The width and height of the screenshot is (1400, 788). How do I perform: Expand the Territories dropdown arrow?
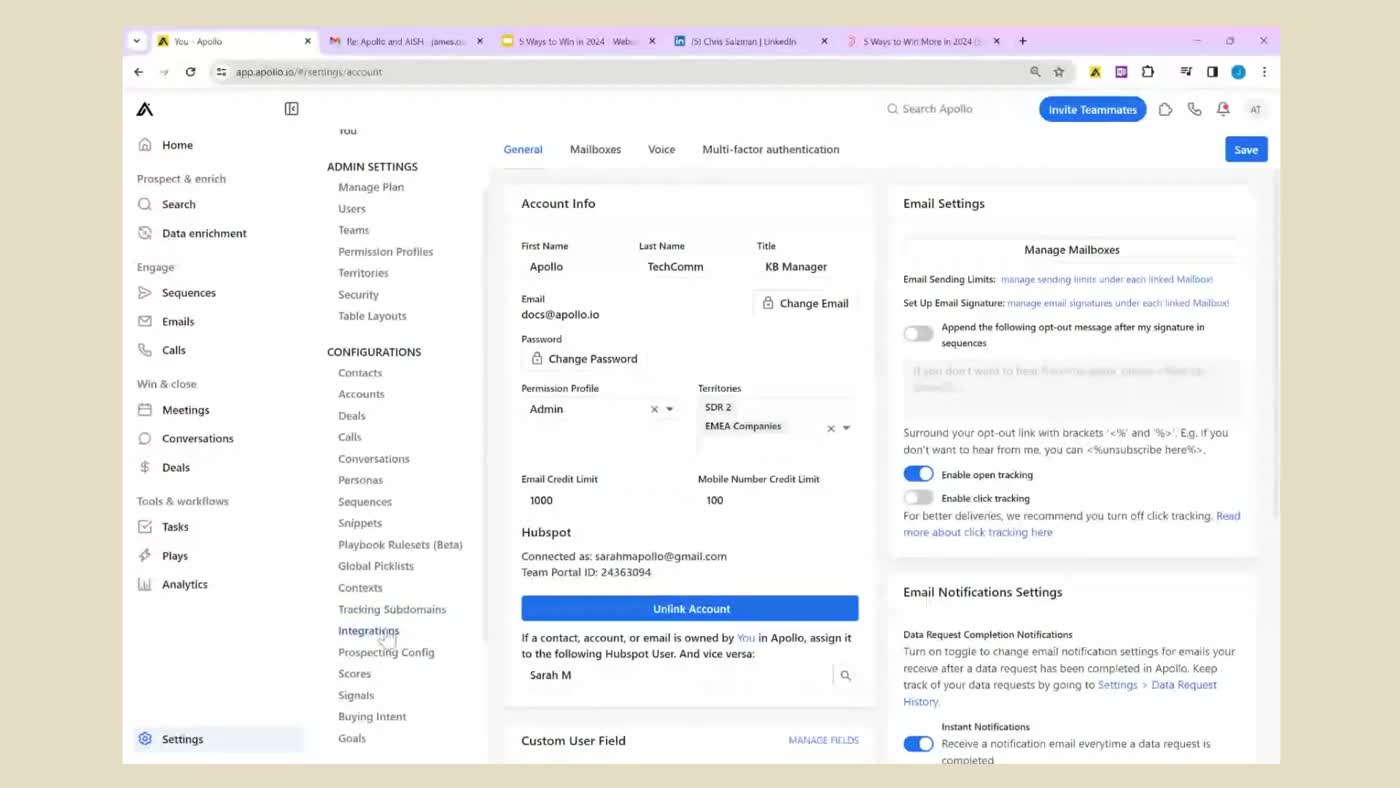point(846,428)
